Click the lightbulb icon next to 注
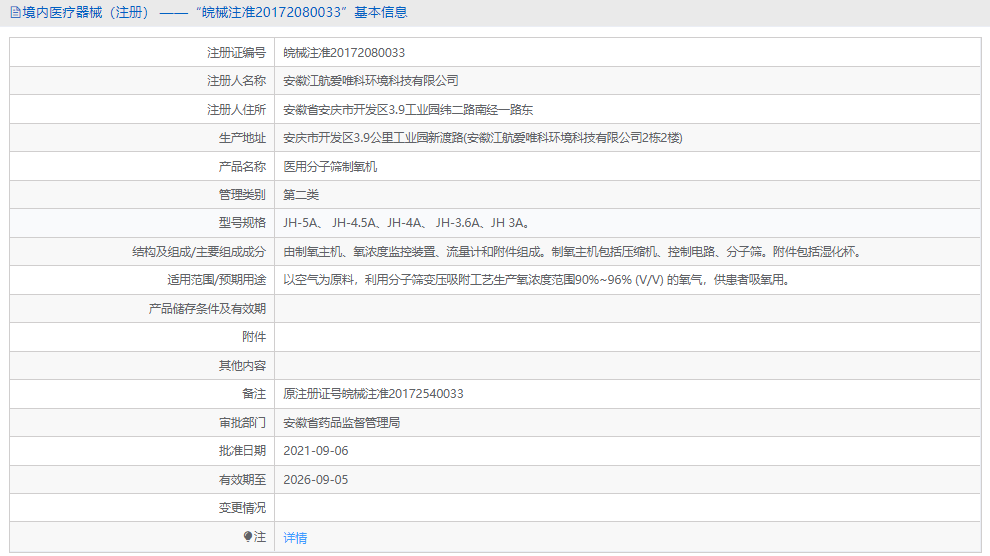The width and height of the screenshot is (990, 556). tap(248, 536)
